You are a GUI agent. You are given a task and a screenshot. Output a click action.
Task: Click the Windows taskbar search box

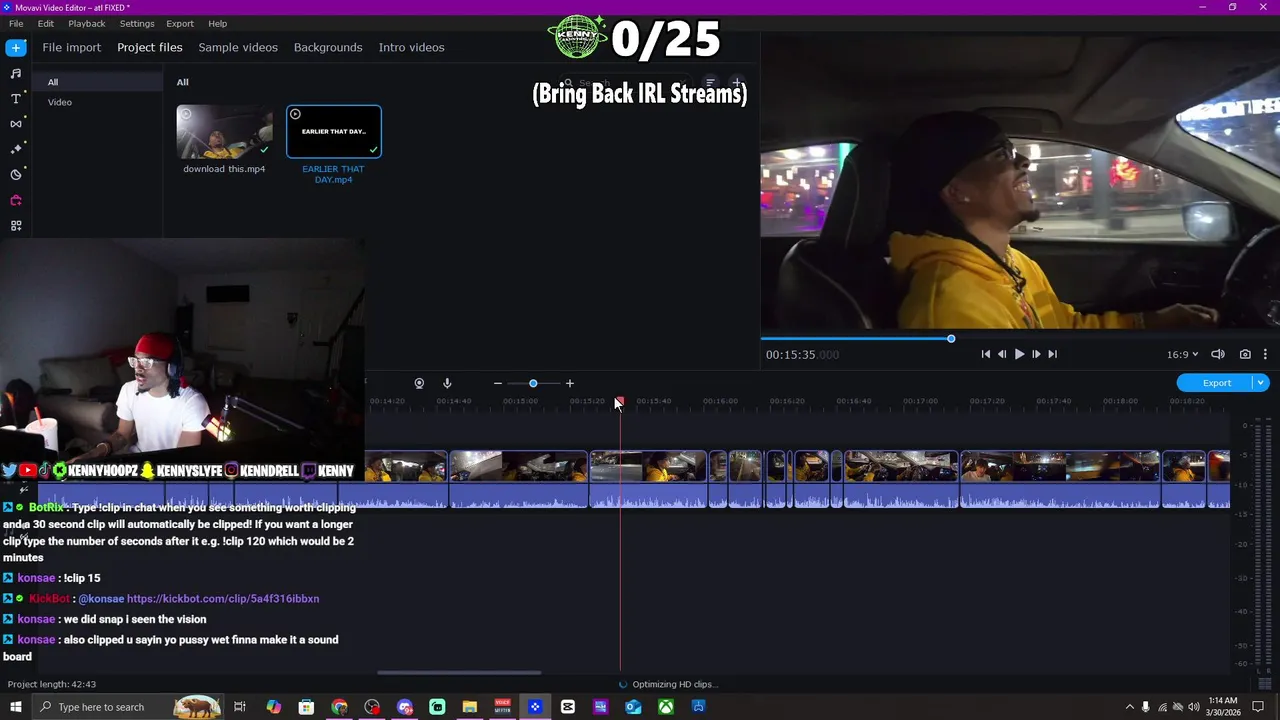[128, 707]
